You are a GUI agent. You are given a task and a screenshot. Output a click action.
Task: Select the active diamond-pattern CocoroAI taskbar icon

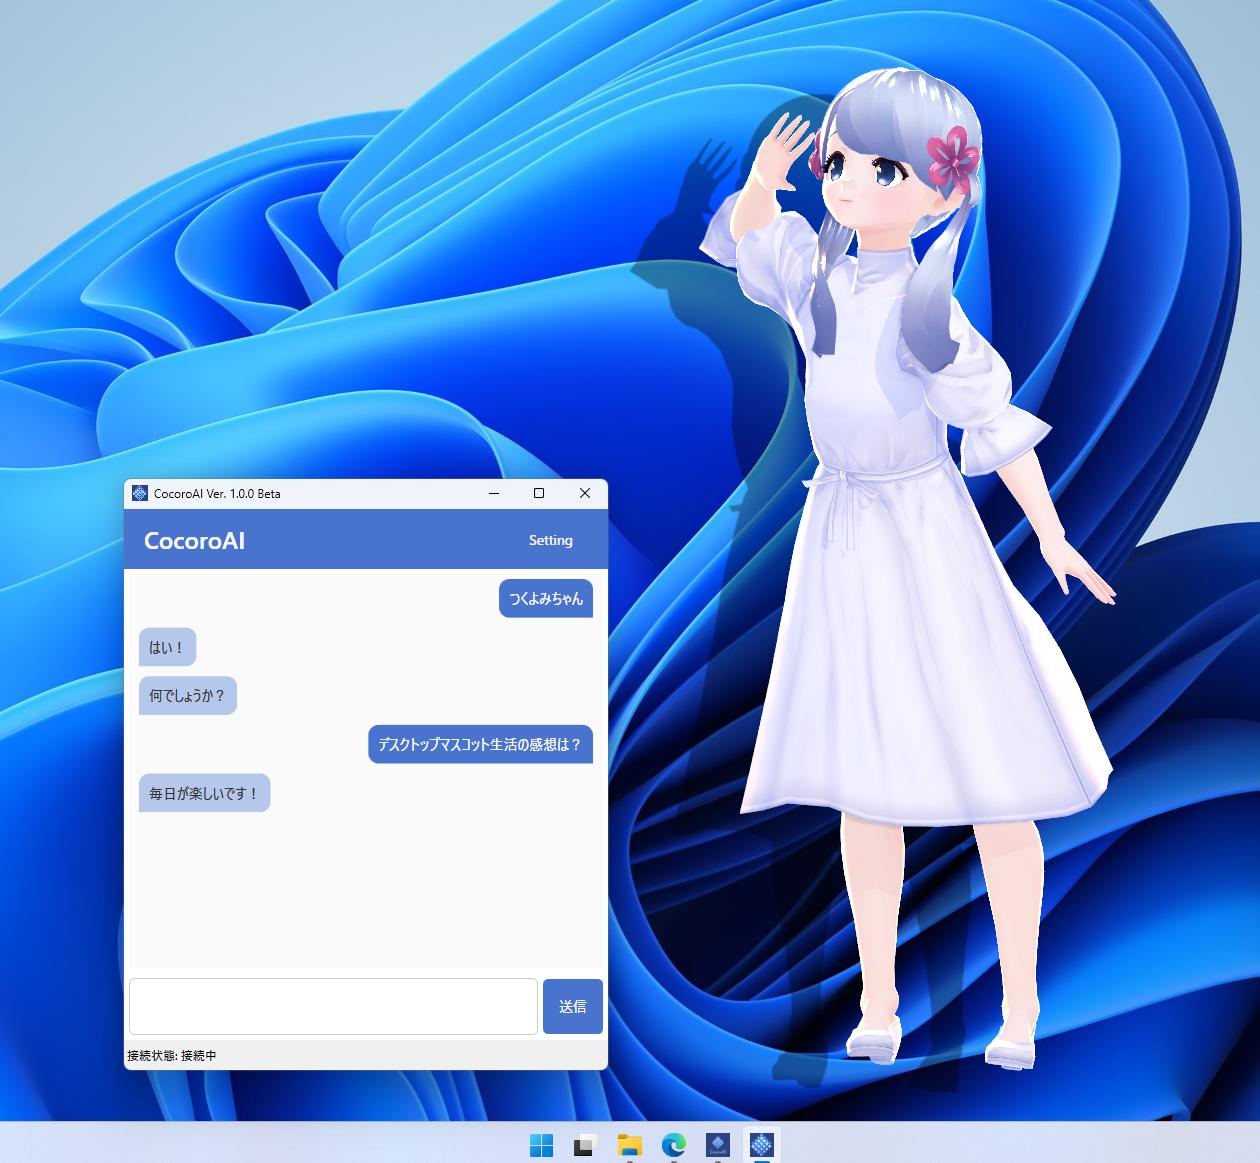[762, 1145]
